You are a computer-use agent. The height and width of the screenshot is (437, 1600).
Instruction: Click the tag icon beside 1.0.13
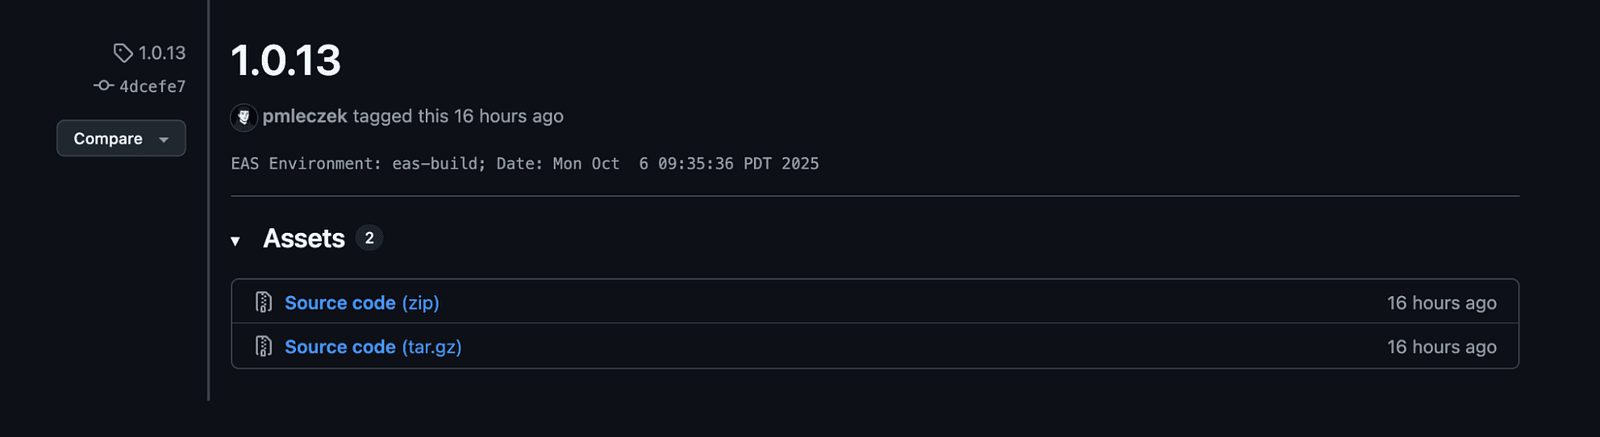(123, 53)
